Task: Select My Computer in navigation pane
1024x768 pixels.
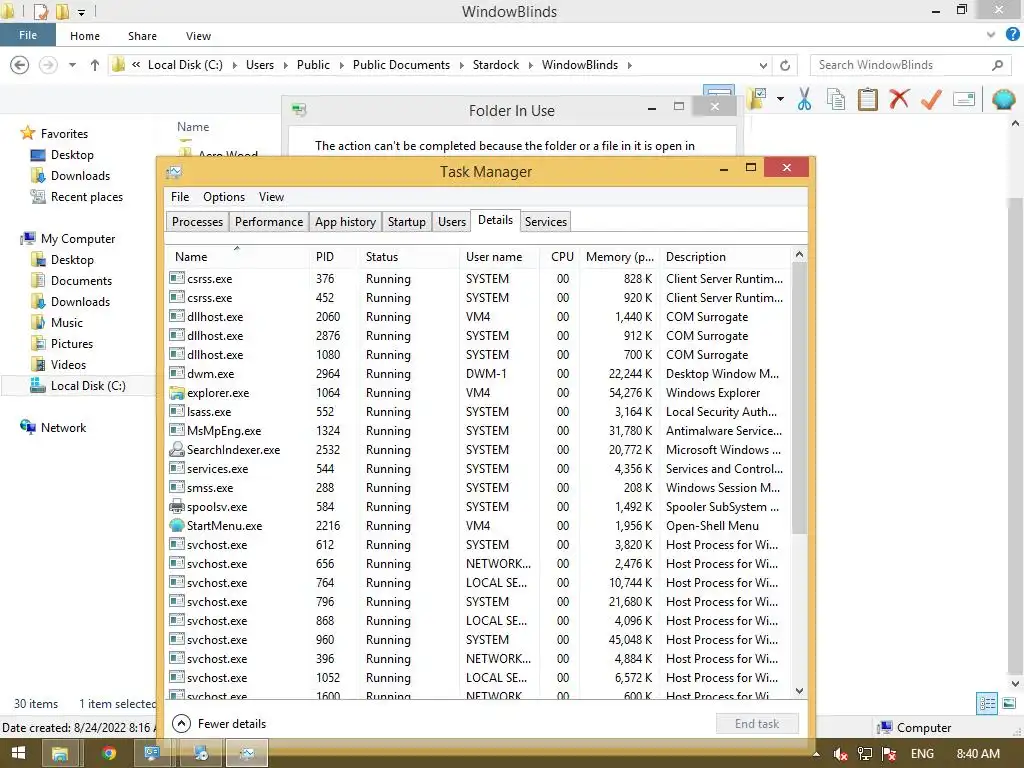Action: click(78, 238)
